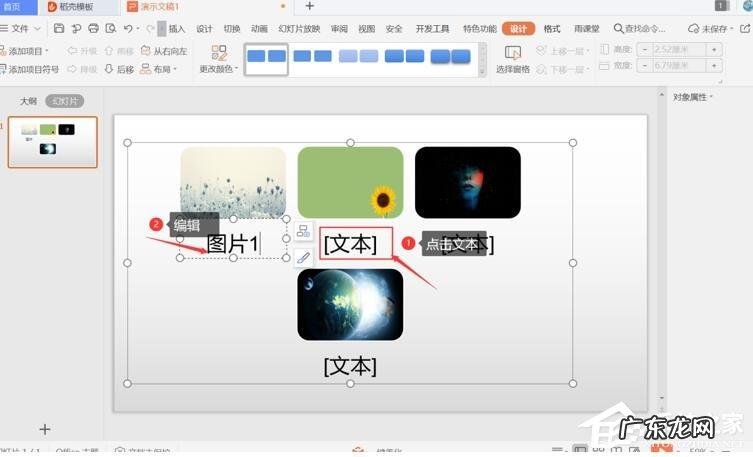The image size is (753, 457).
Task: Expand the 文件 dropdown chevron
Action: [37, 28]
